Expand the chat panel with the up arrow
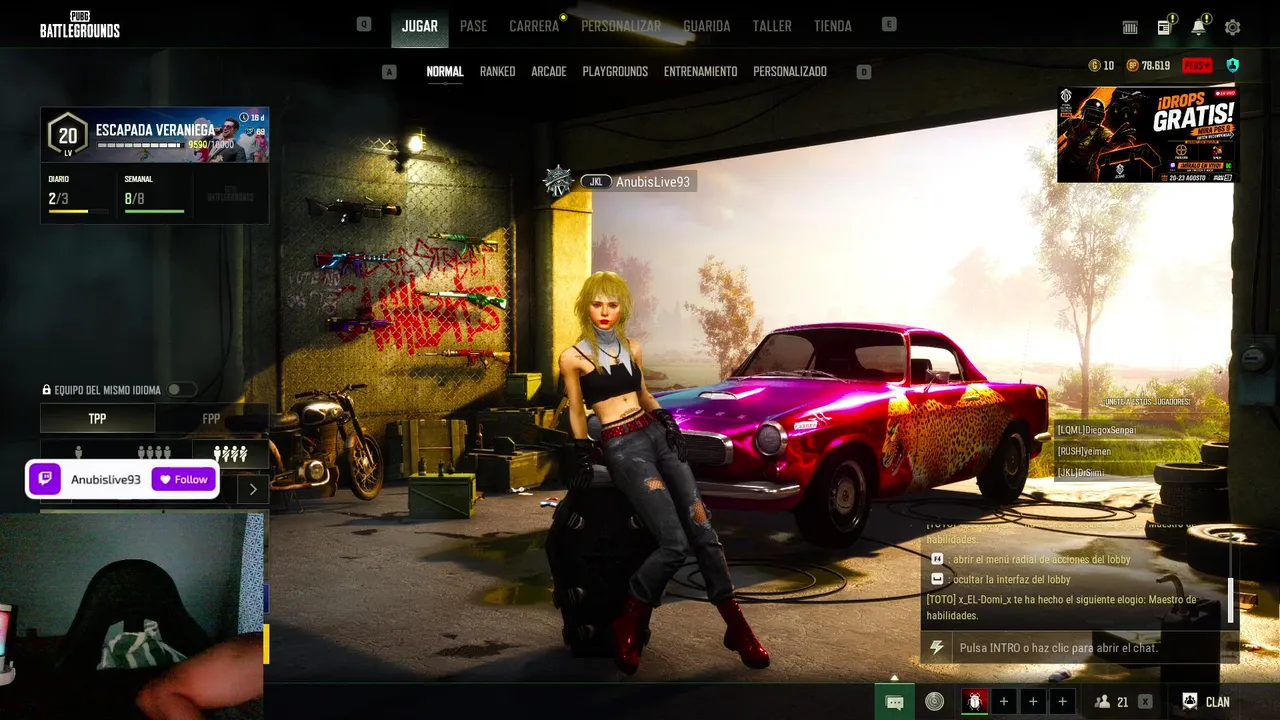This screenshot has height=720, width=1280. [894, 678]
